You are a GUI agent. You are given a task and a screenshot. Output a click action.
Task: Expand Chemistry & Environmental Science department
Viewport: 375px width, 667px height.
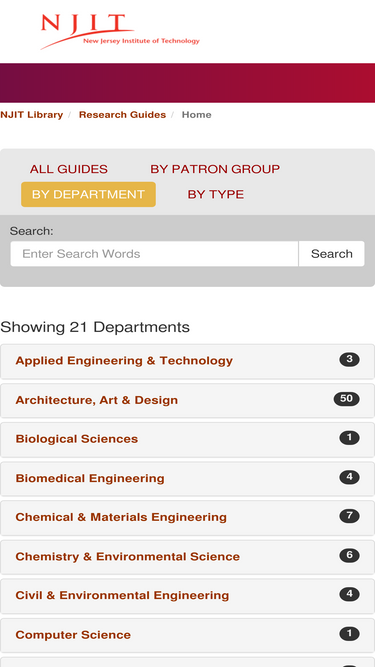187,557
